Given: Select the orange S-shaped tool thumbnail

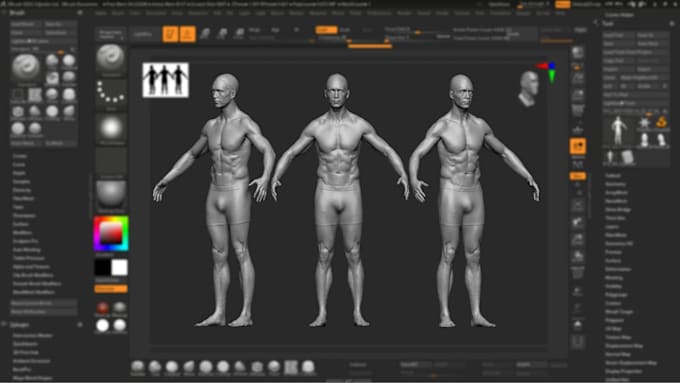Looking at the screenshot, I should pyautogui.click(x=661, y=123).
